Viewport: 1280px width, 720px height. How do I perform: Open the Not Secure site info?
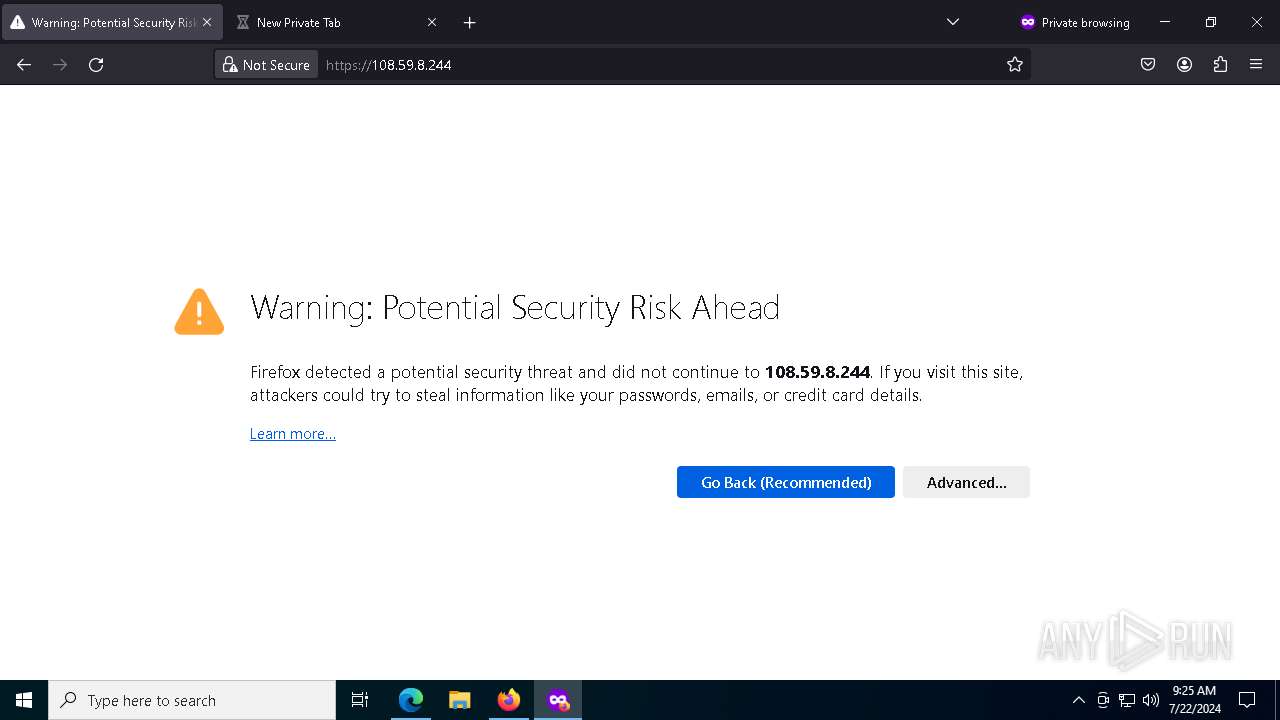266,65
